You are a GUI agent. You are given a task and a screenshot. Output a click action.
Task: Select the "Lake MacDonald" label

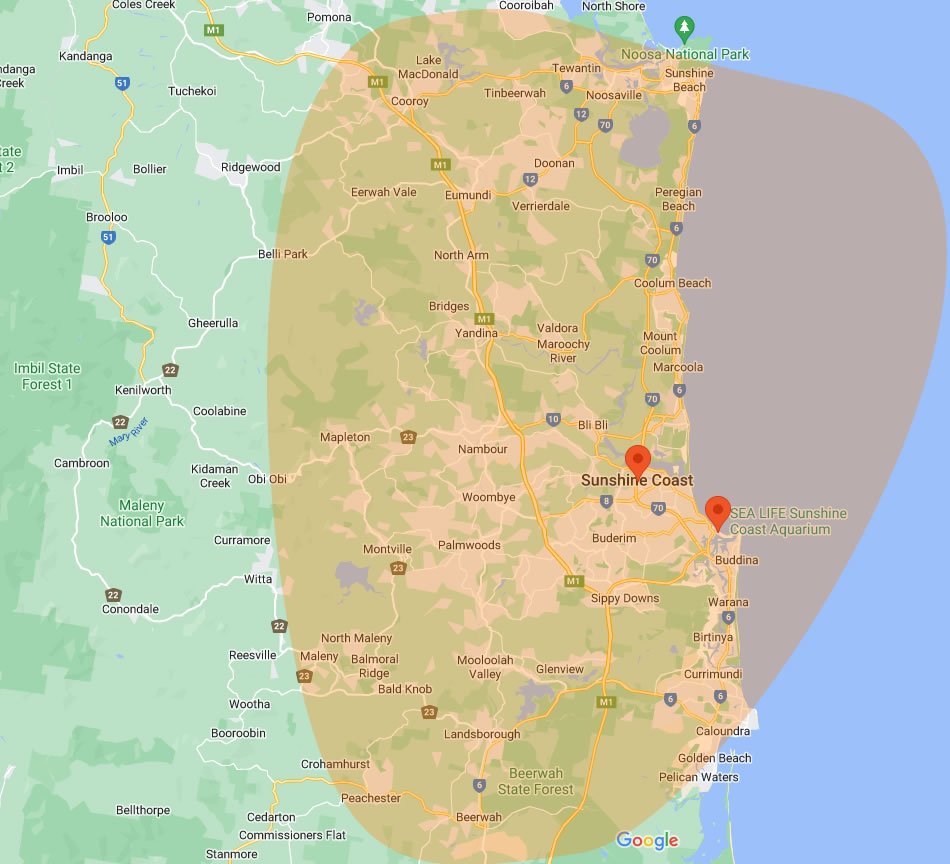428,67
